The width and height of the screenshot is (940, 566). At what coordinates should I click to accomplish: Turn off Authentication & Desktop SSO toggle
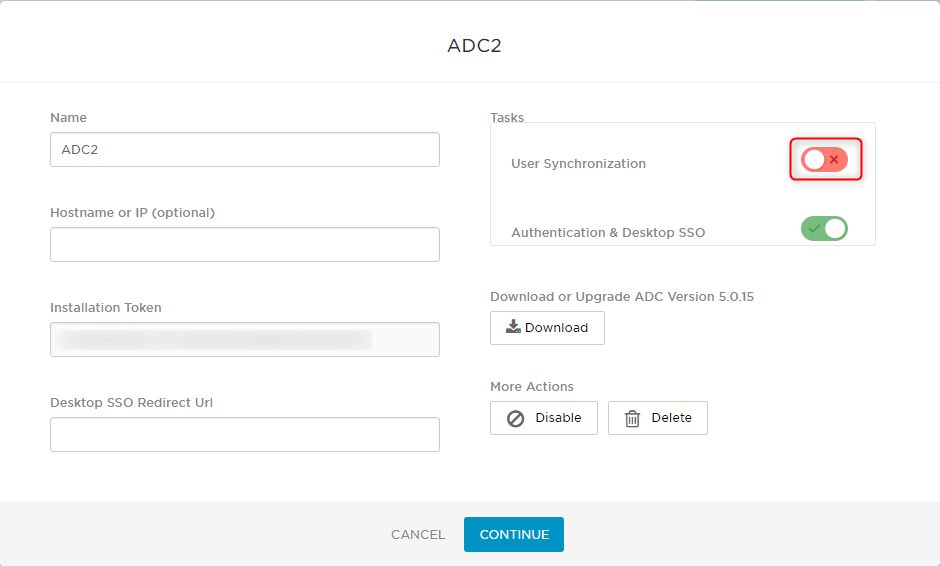pyautogui.click(x=824, y=228)
